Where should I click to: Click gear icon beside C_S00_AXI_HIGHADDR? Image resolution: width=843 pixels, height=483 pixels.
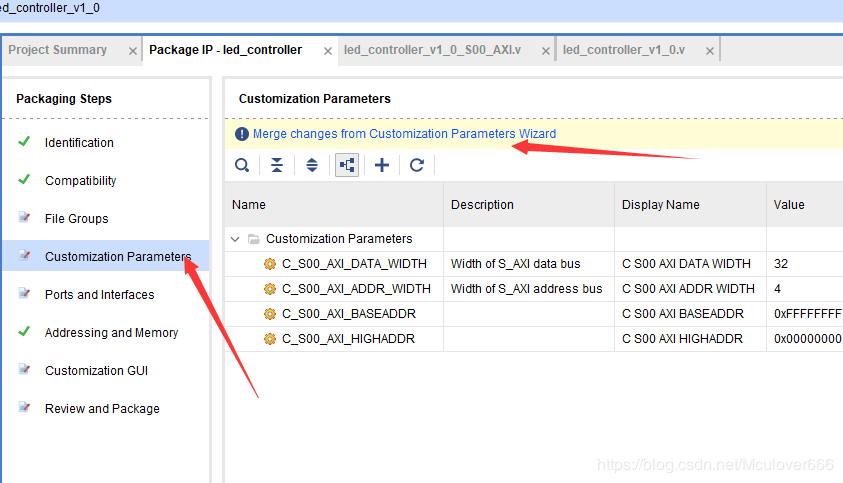269,340
